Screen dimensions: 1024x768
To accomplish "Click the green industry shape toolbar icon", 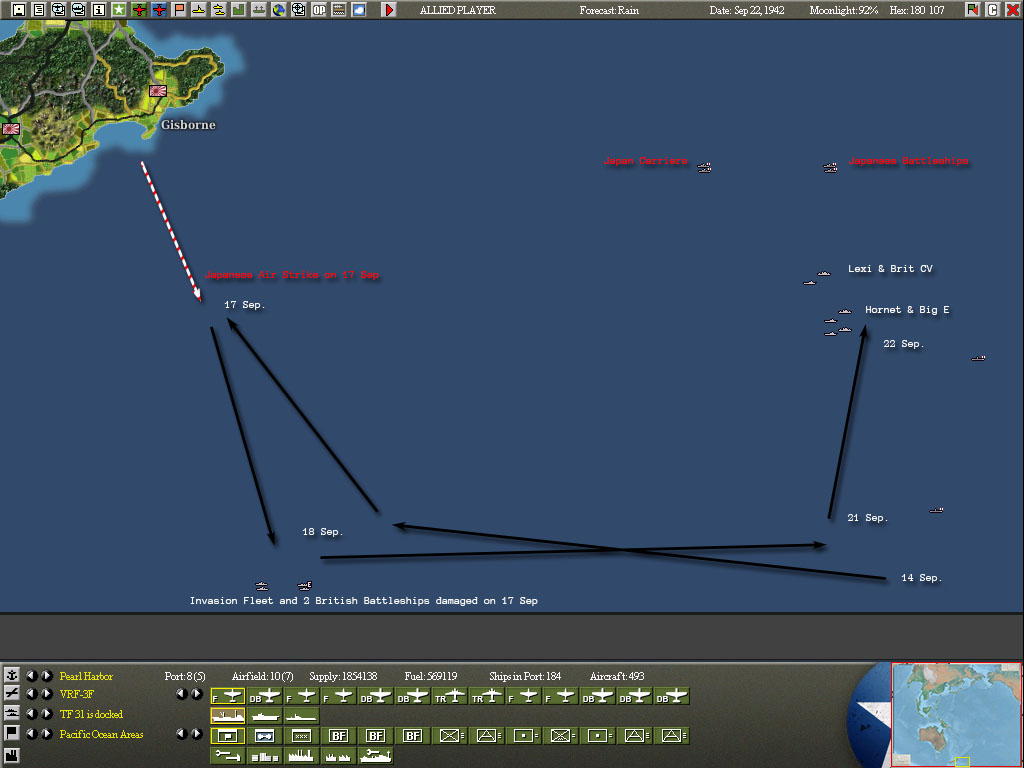I will [238, 10].
